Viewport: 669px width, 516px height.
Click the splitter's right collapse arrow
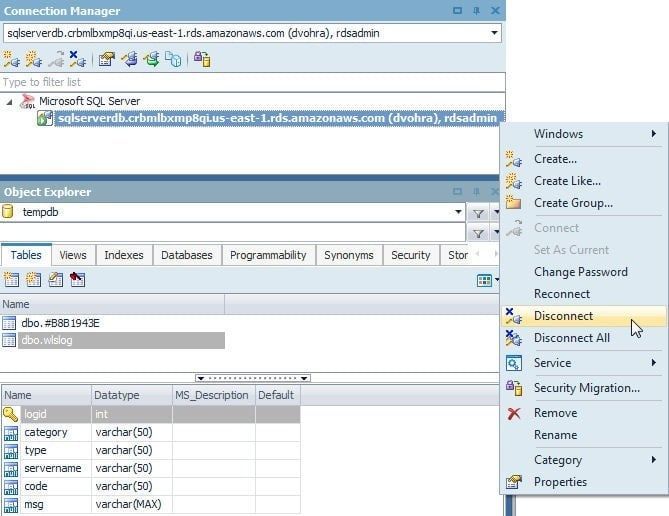click(304, 378)
